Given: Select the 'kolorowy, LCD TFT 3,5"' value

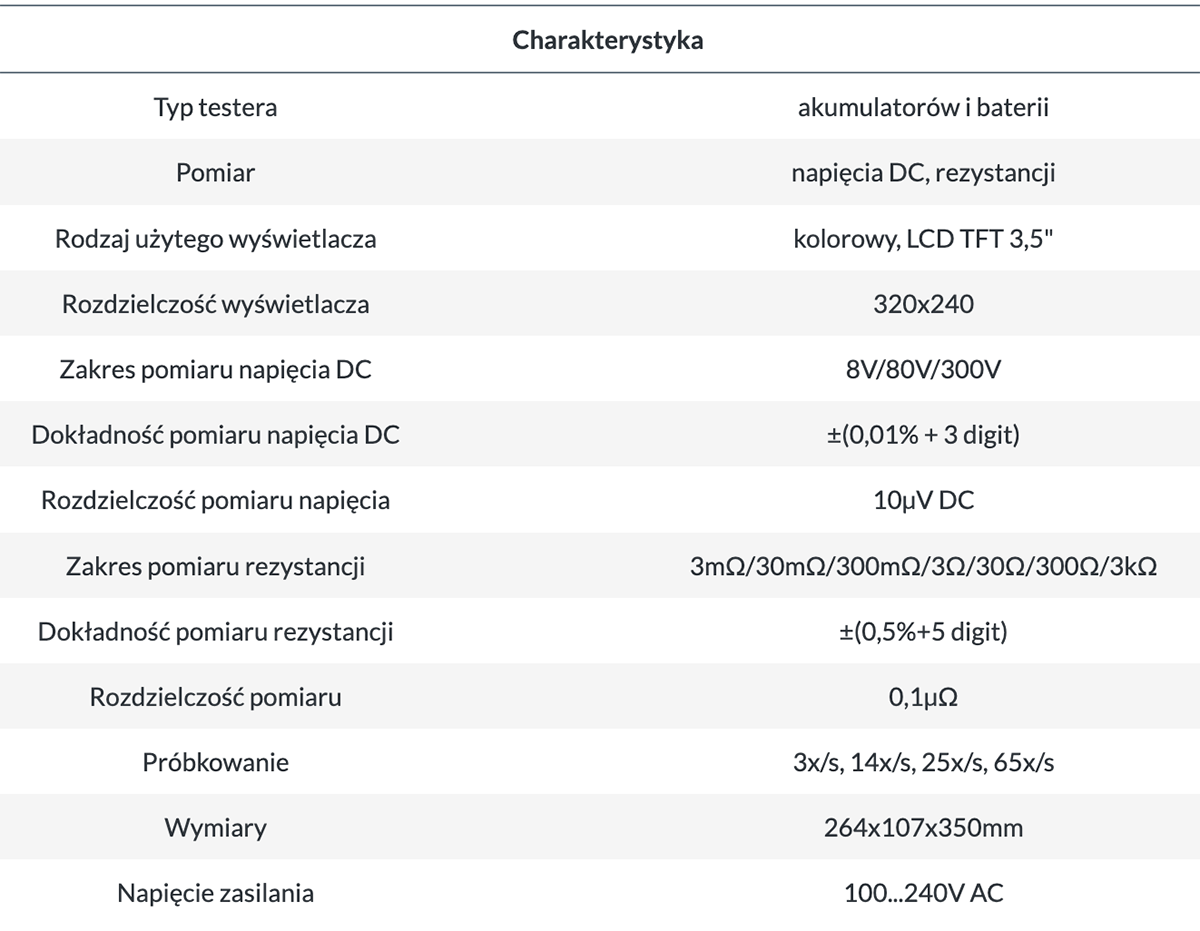Looking at the screenshot, I should pos(923,238).
